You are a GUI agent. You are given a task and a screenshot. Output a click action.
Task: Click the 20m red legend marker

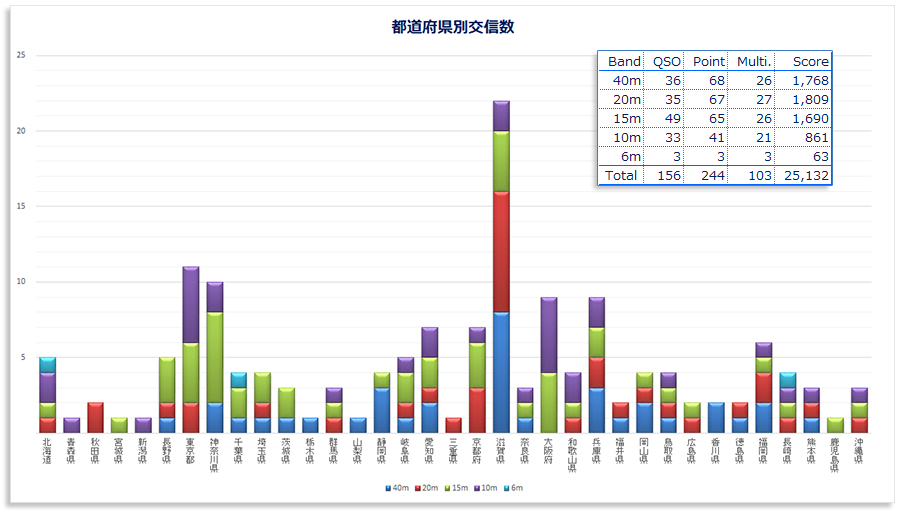point(416,488)
